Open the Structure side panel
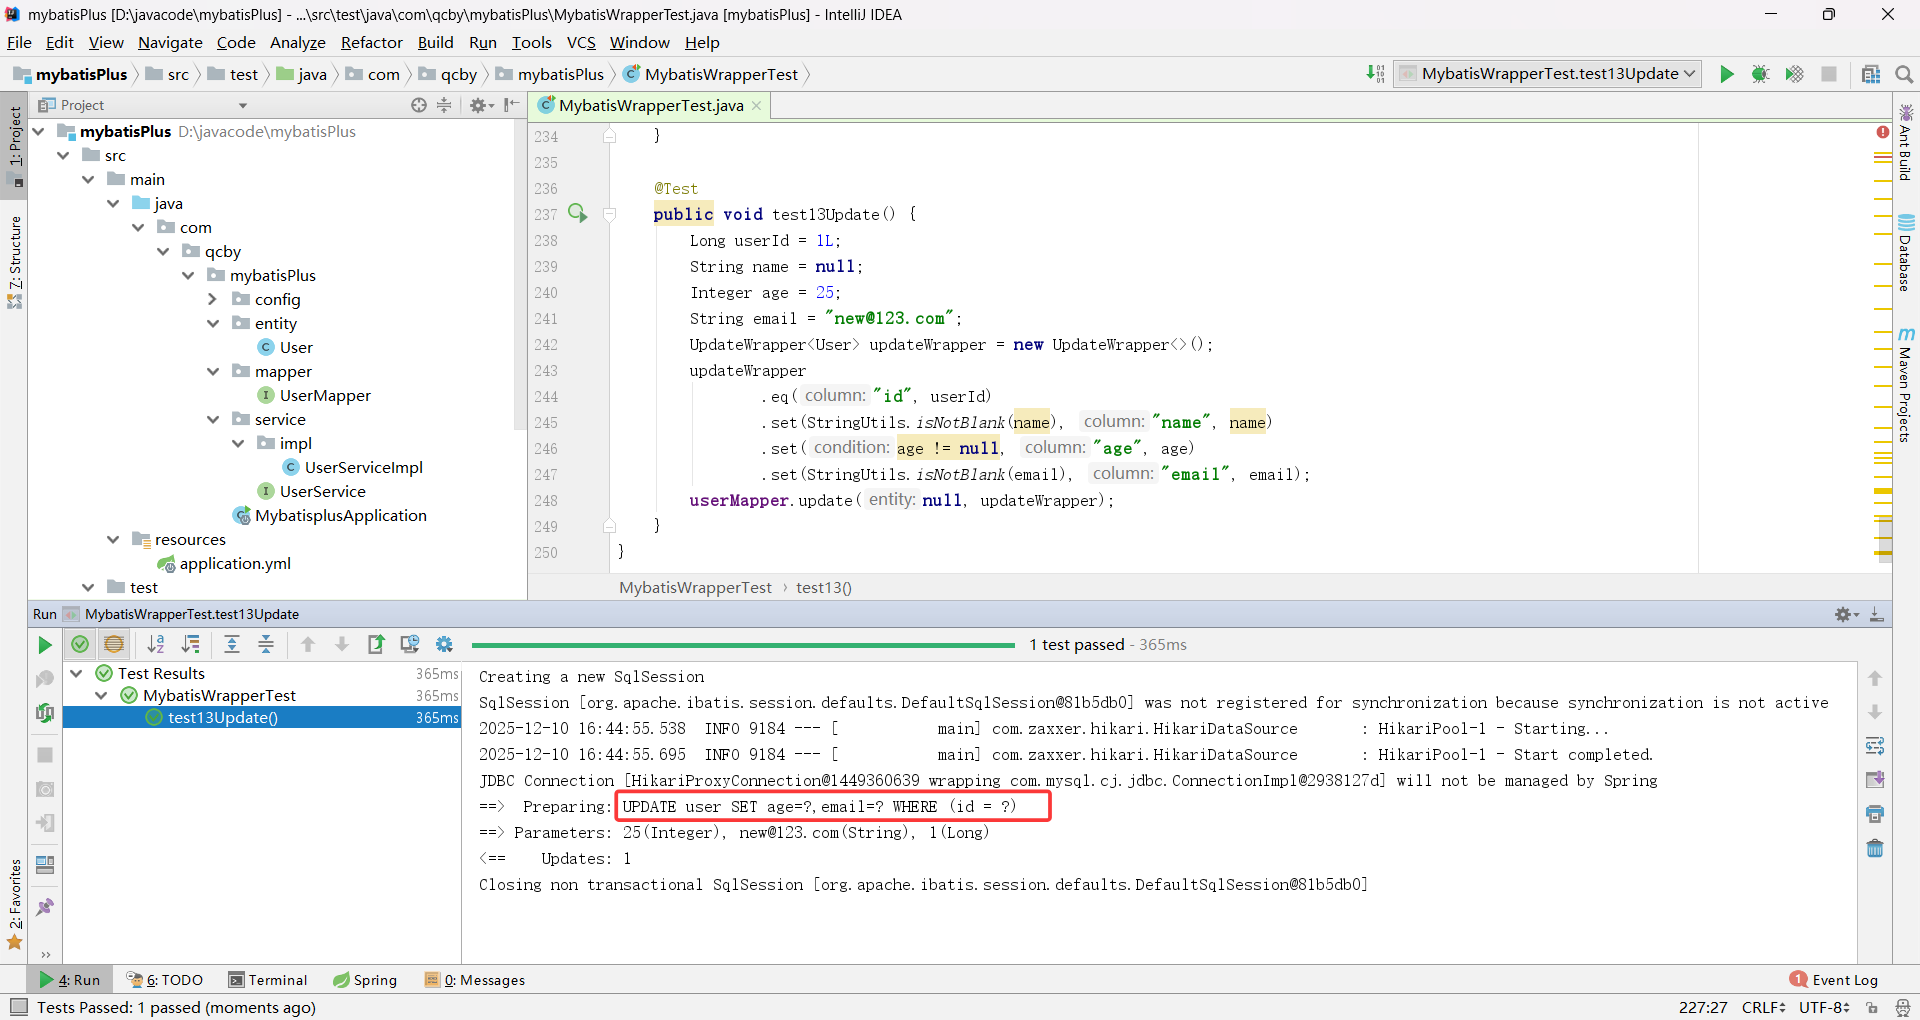Viewport: 1920px width, 1020px height. click(x=15, y=262)
